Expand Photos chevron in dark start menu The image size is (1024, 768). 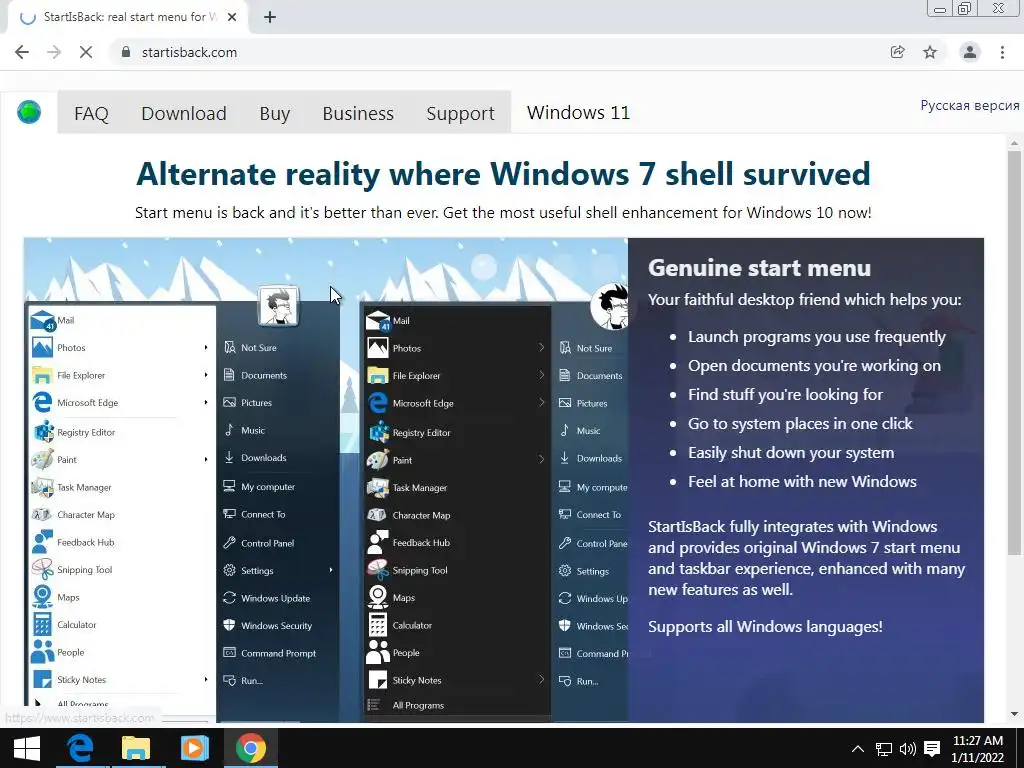click(x=541, y=347)
